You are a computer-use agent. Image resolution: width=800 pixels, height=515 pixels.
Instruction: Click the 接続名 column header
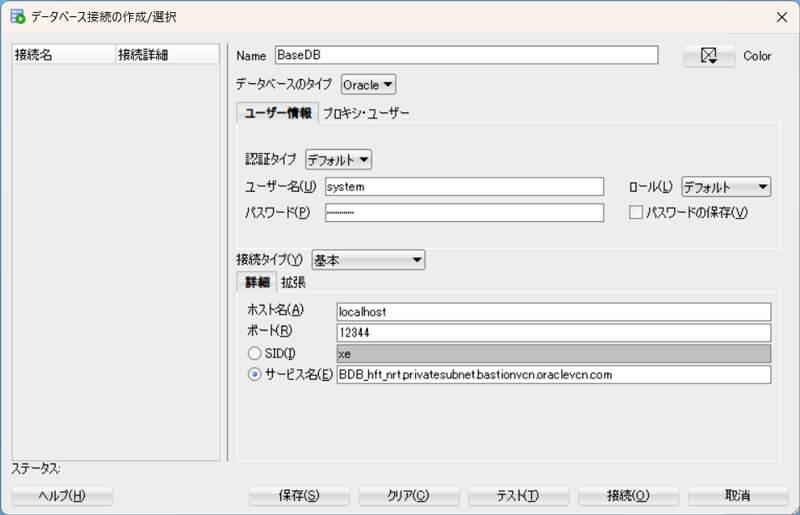(x=64, y=55)
